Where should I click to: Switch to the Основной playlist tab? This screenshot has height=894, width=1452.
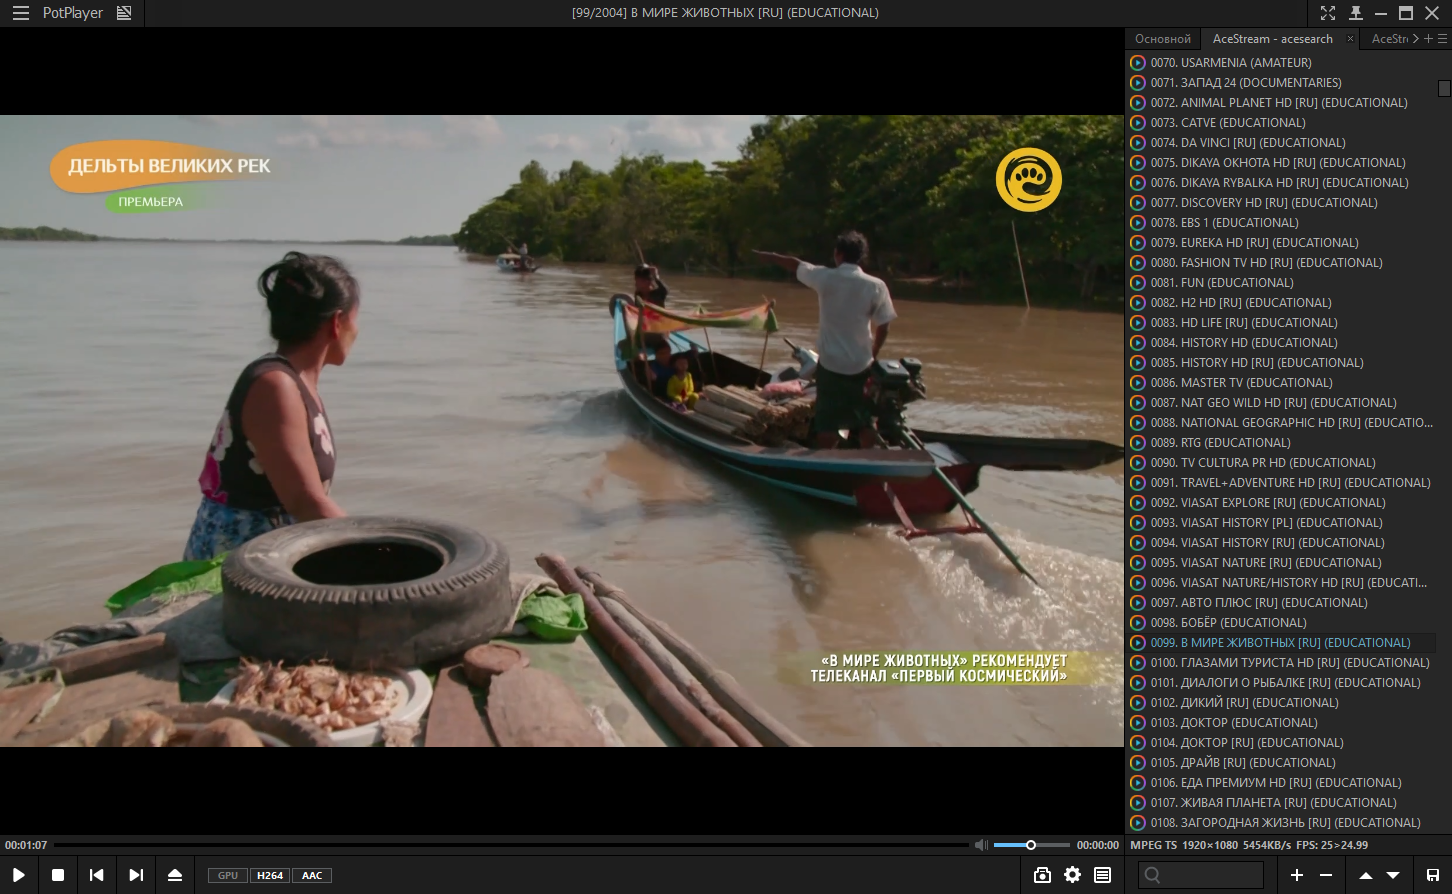coord(1162,39)
